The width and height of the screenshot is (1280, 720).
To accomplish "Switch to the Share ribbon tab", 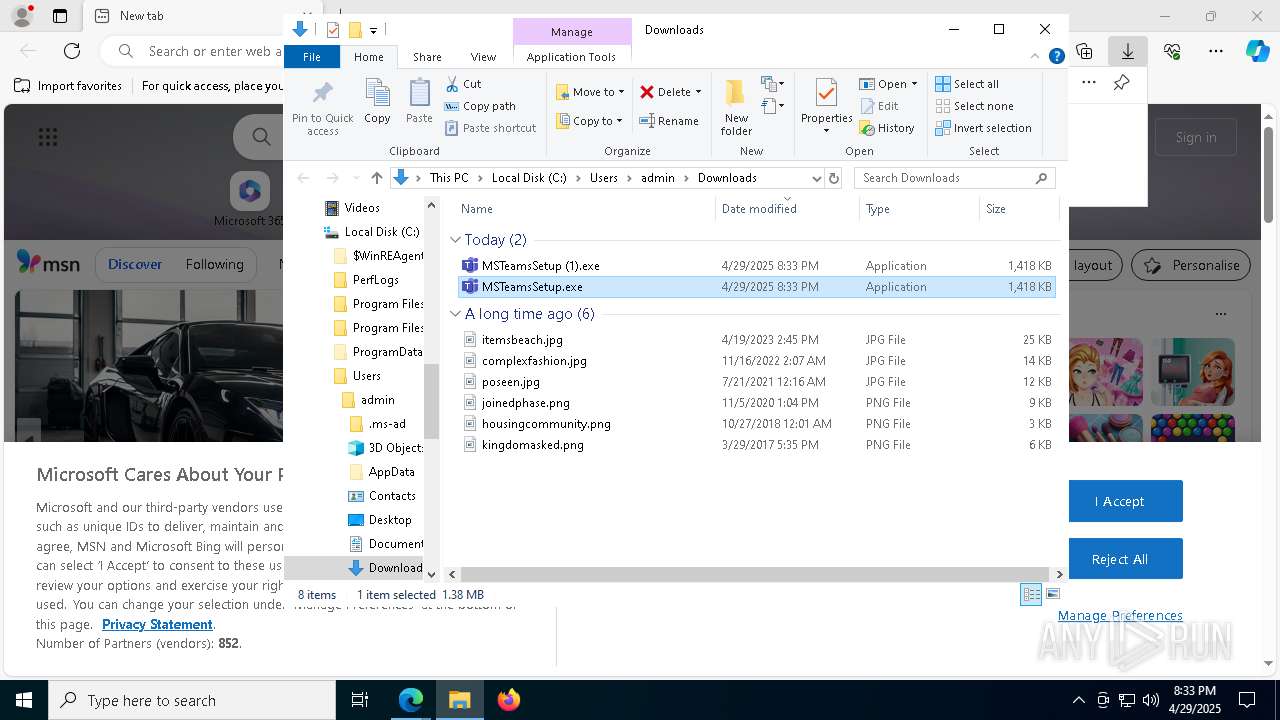I will [x=427, y=57].
